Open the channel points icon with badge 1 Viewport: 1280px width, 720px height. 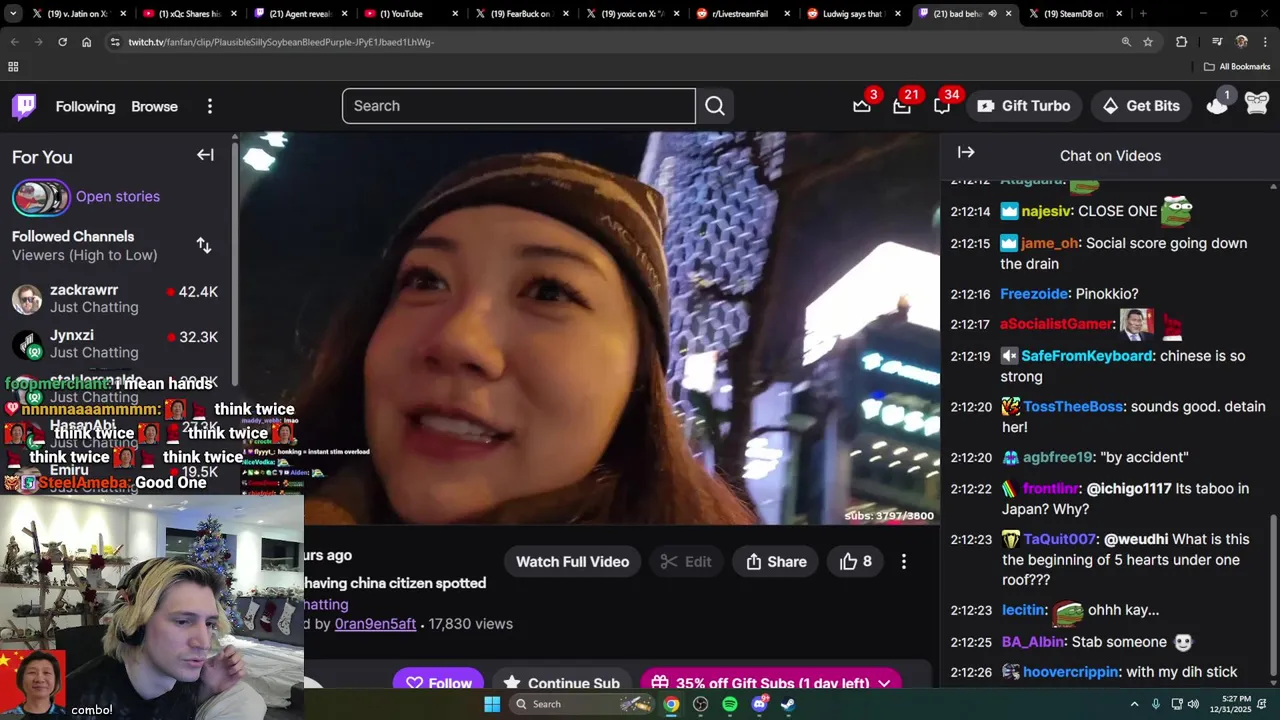[x=1217, y=105]
